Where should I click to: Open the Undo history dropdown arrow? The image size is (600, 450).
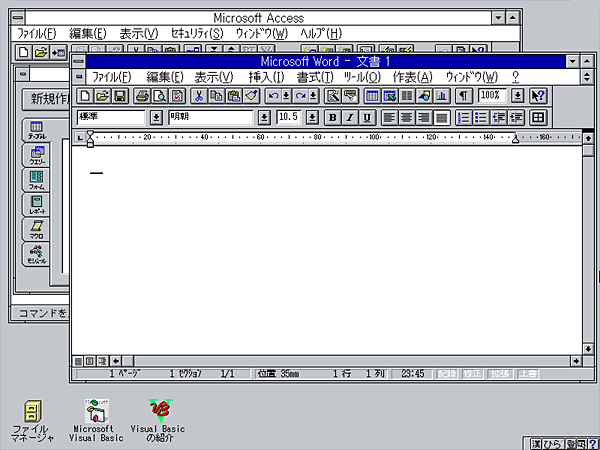286,96
